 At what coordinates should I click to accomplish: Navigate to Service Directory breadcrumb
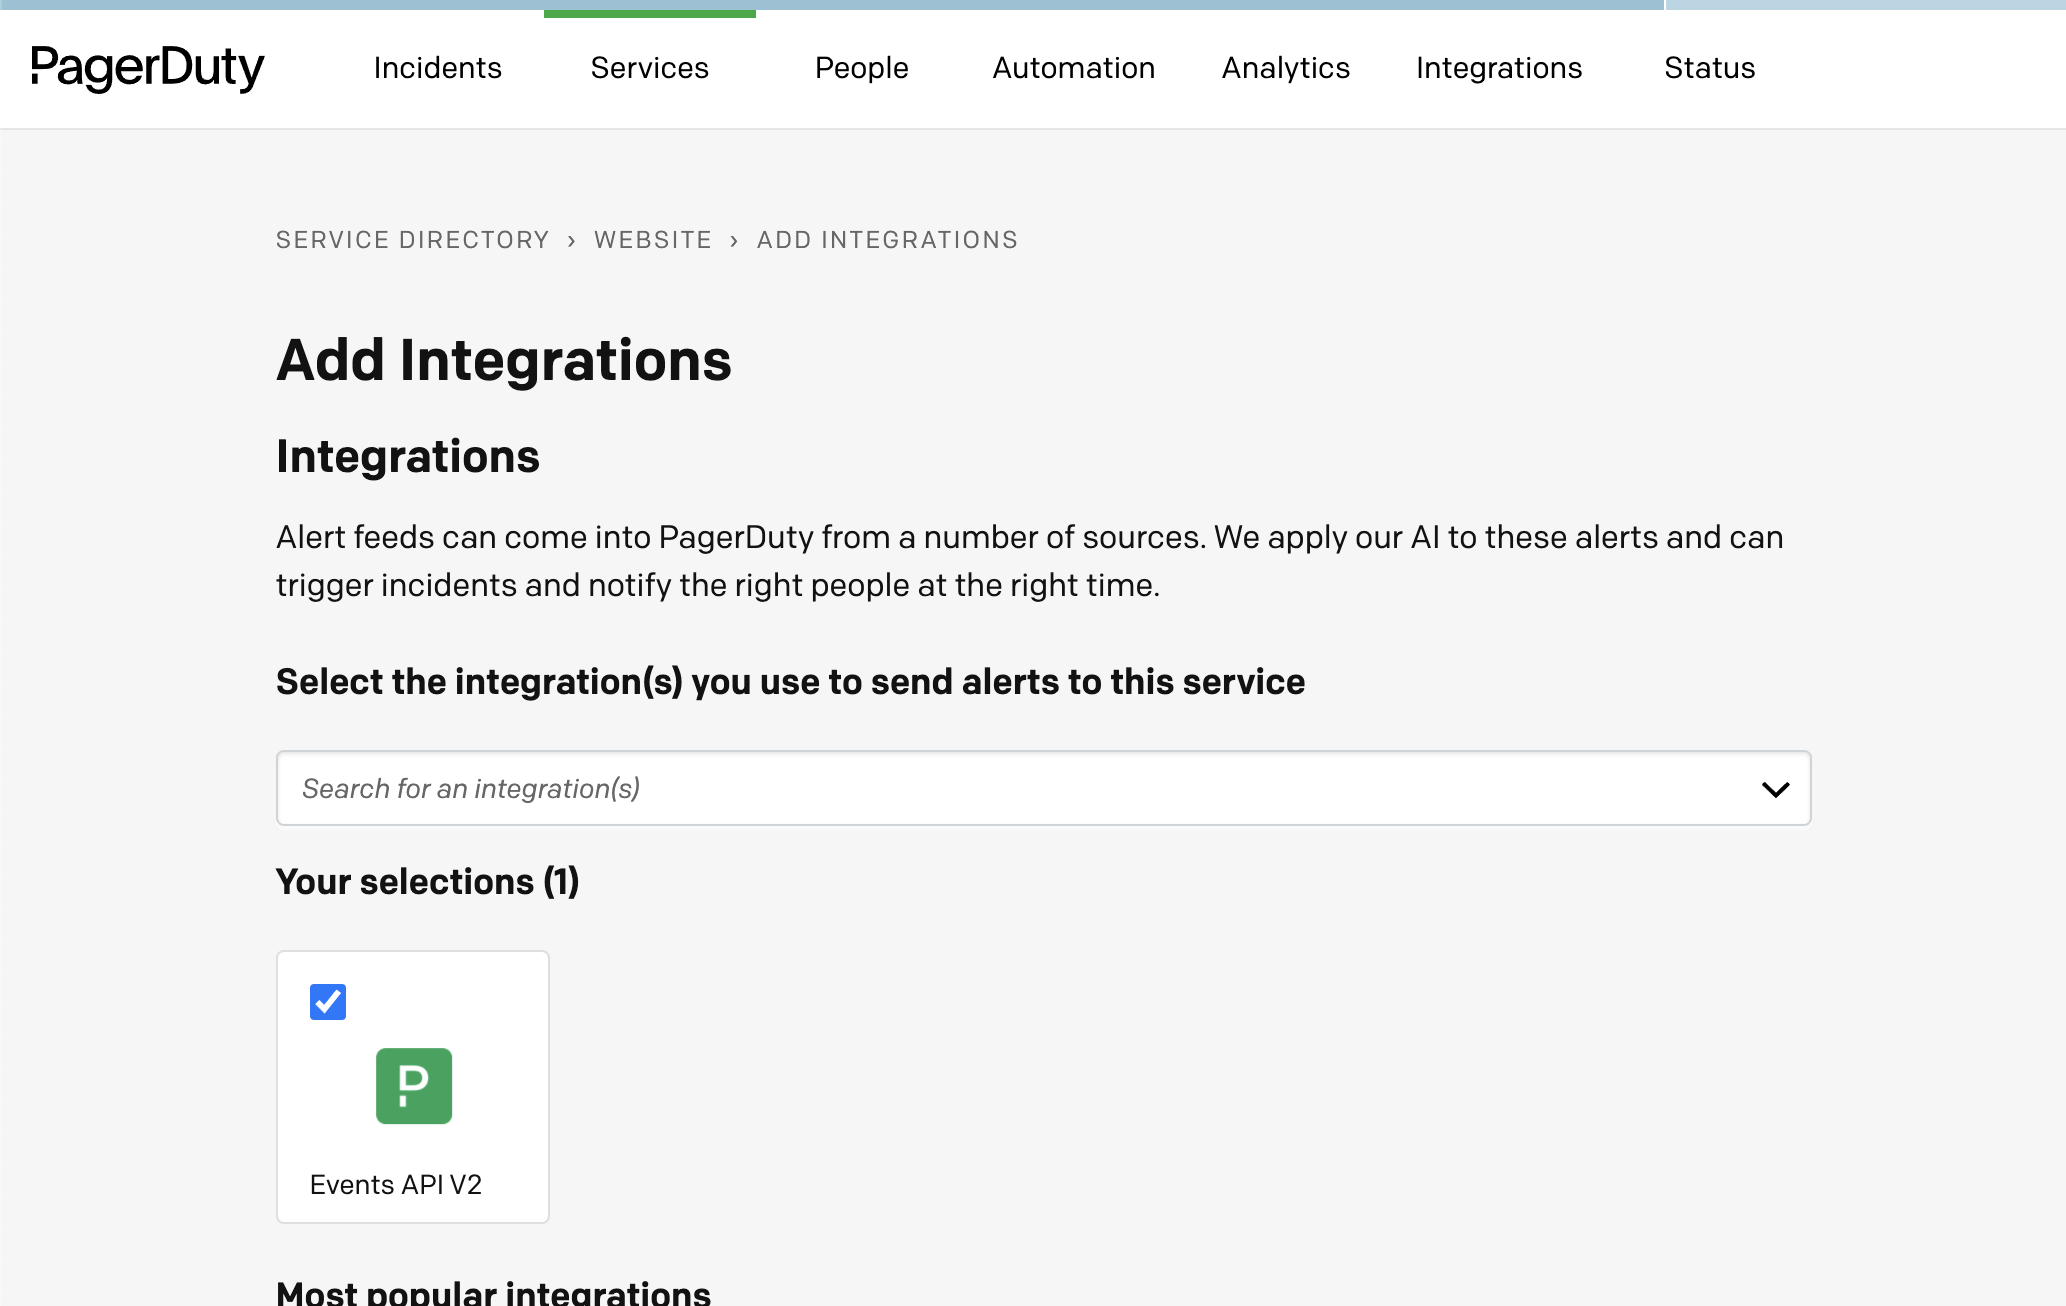click(413, 239)
